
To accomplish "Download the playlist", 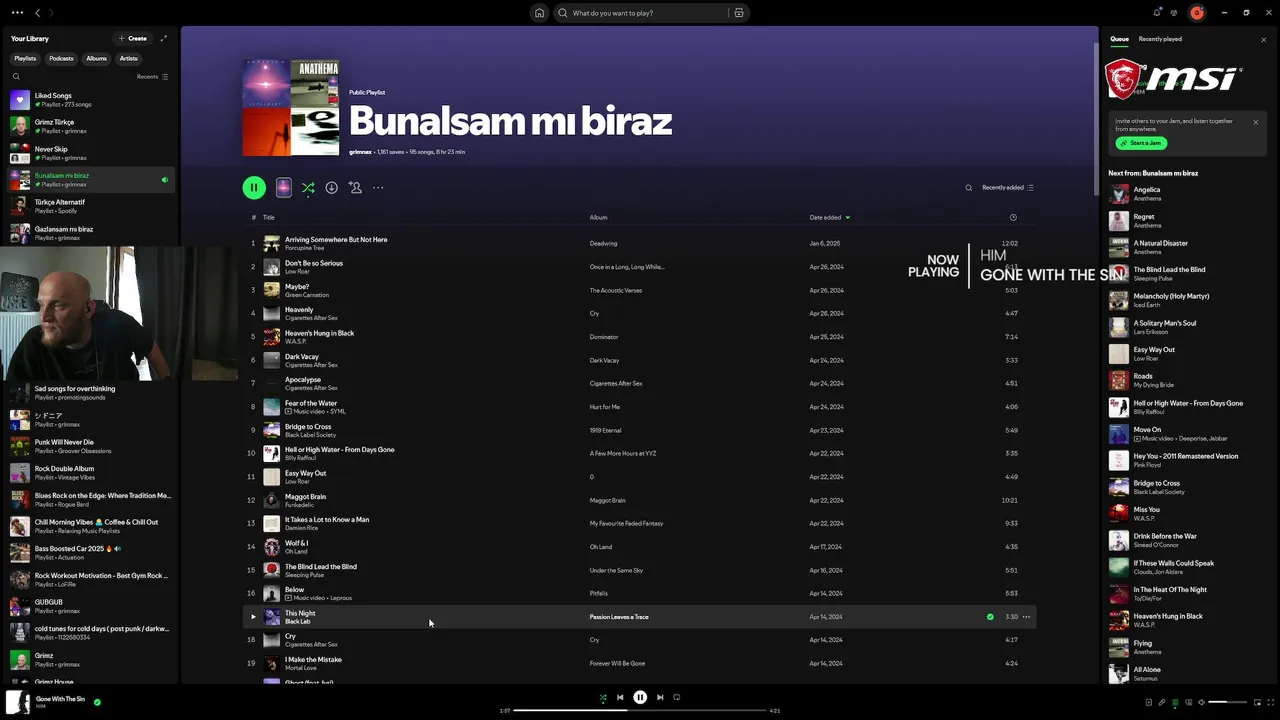I will pyautogui.click(x=331, y=187).
